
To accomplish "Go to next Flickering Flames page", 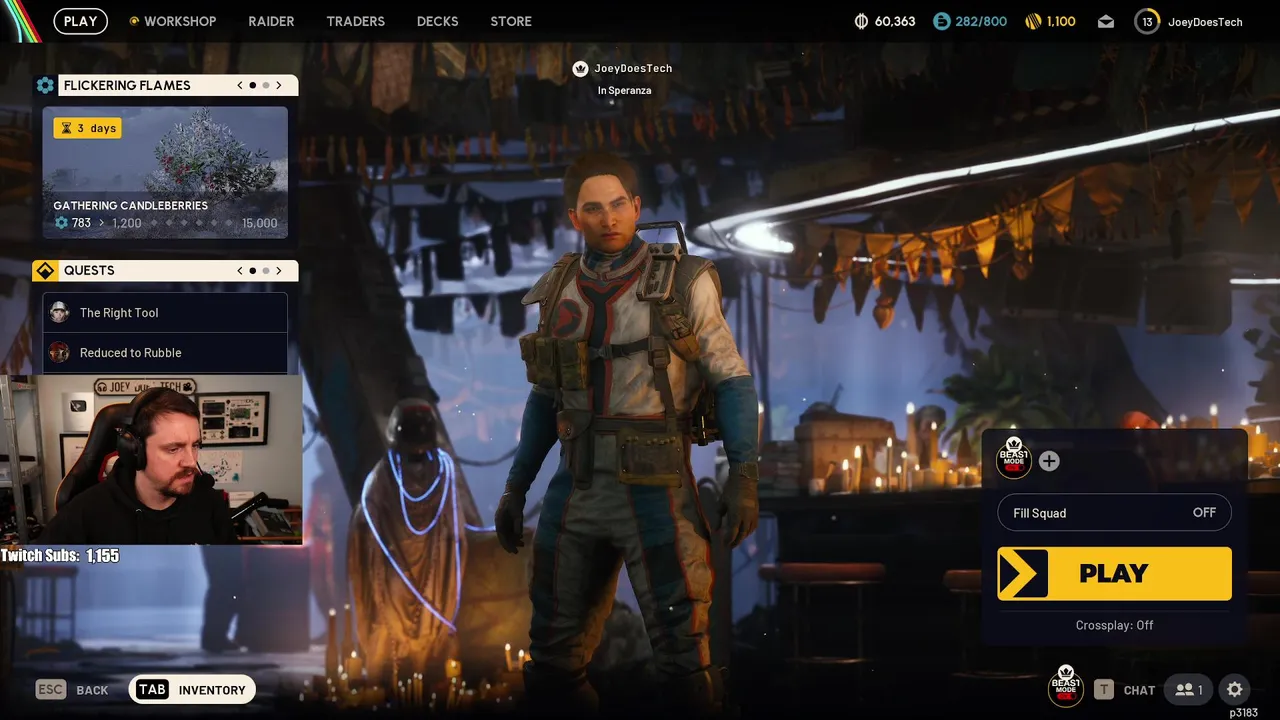I will point(279,85).
